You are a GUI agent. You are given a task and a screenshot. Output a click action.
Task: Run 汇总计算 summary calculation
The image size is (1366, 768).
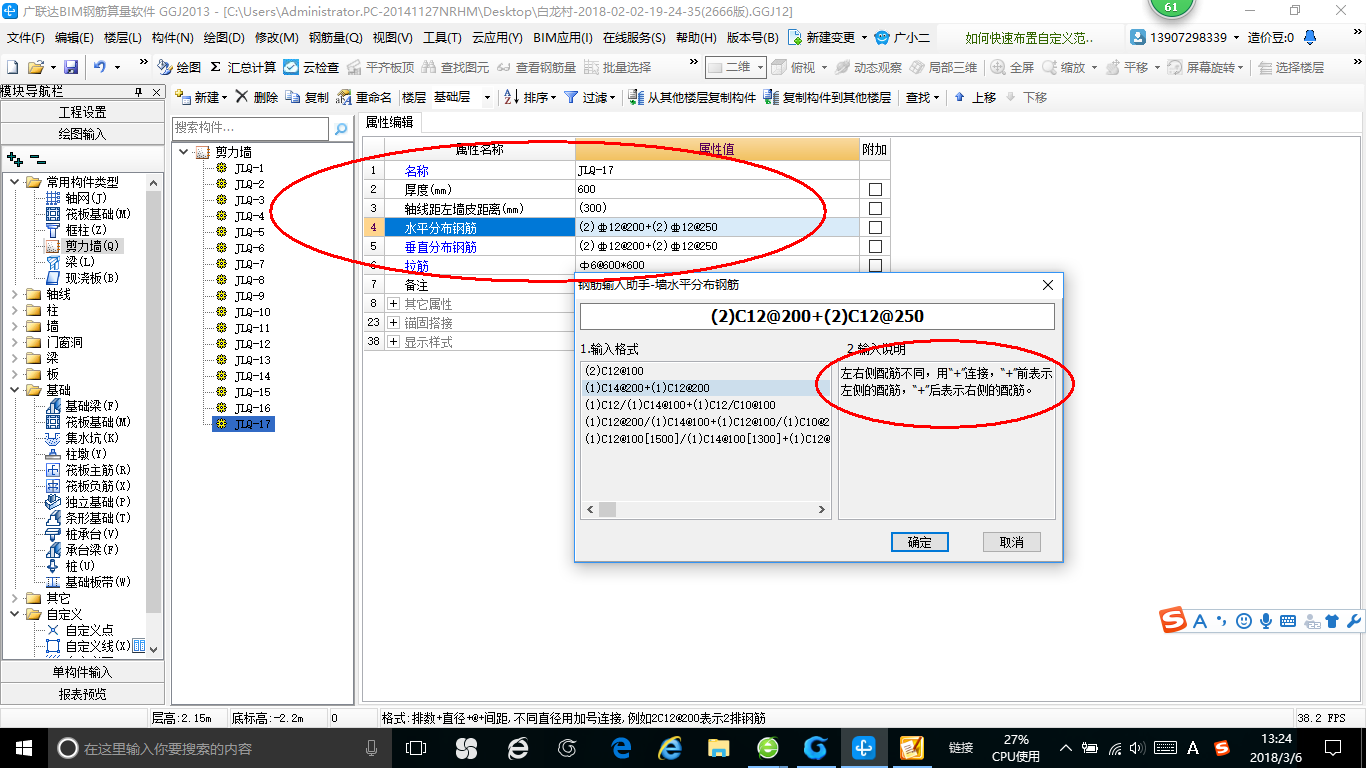click(243, 67)
